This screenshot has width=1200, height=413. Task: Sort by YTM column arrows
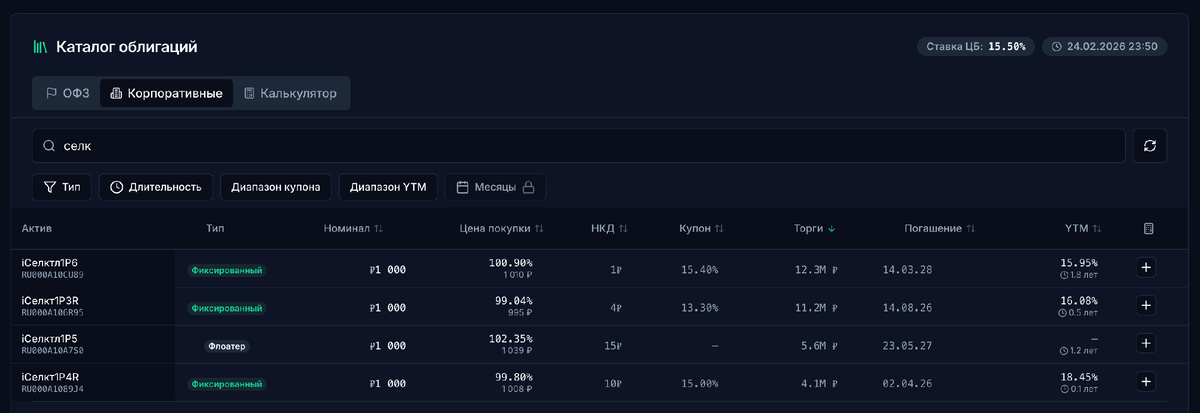[x=1096, y=229]
